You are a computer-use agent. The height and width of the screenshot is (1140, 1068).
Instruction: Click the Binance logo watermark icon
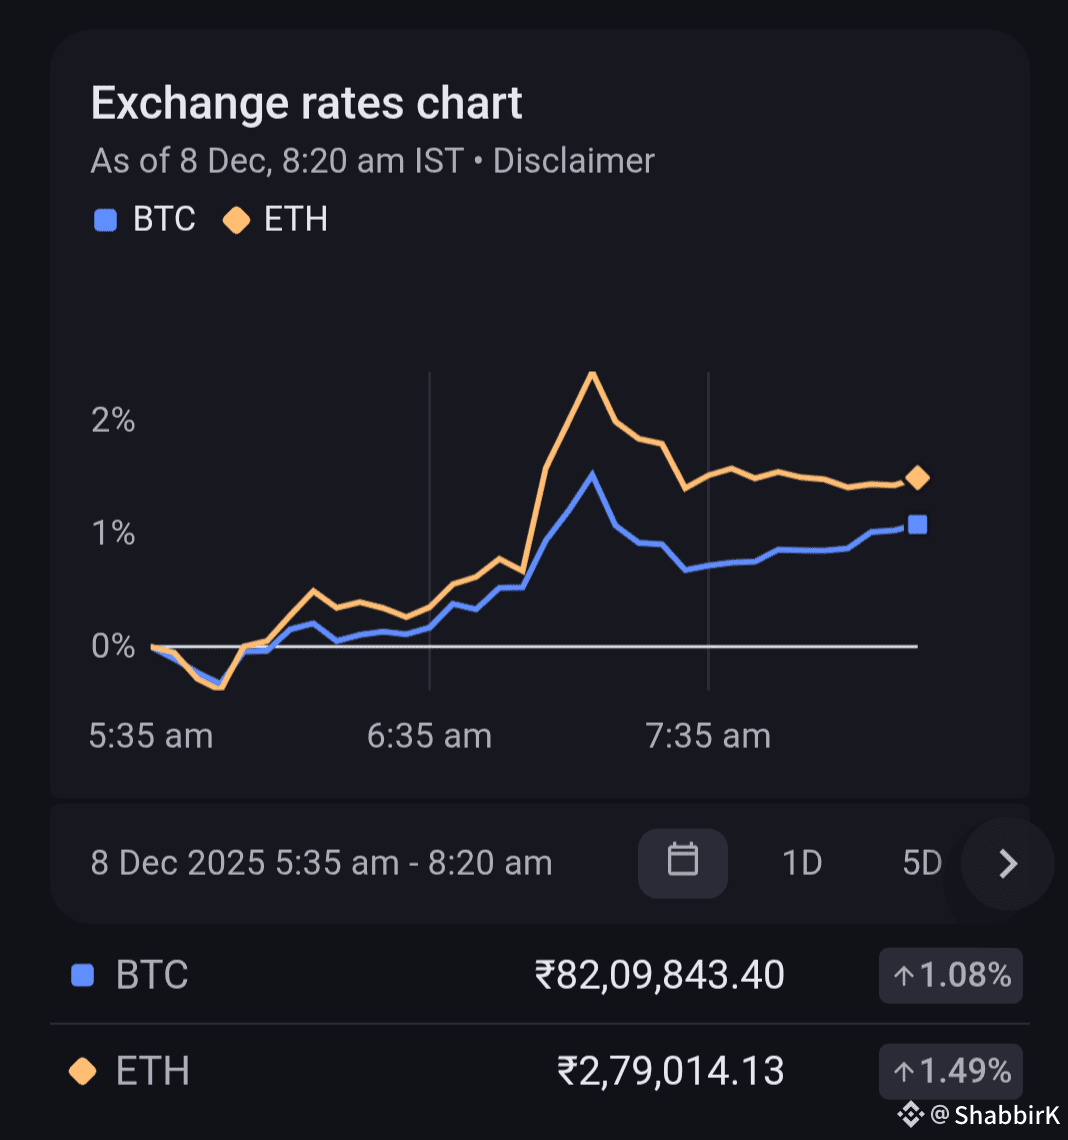click(910, 1114)
